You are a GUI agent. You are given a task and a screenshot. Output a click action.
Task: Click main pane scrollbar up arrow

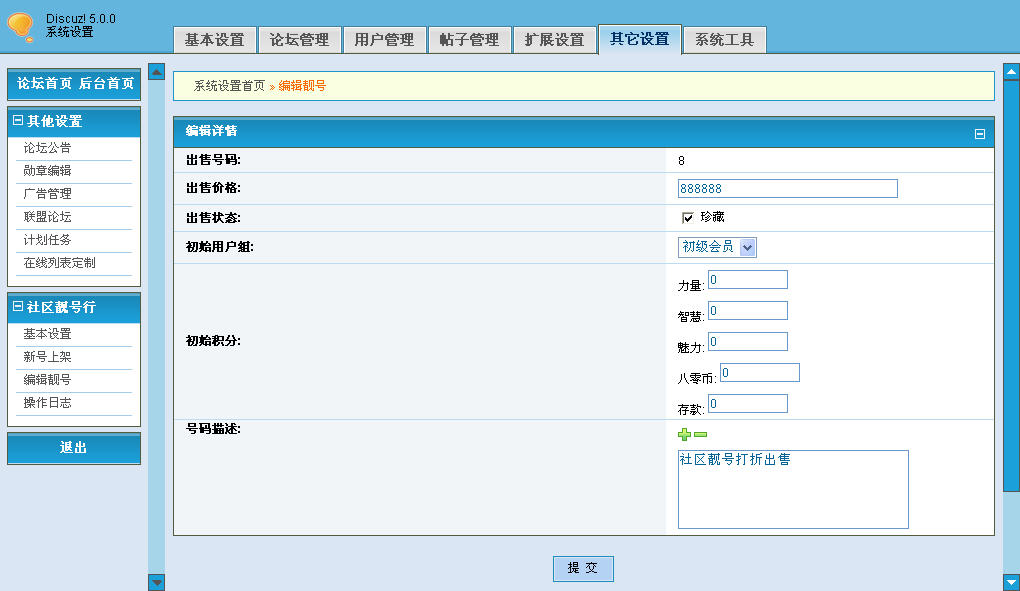point(1012,72)
